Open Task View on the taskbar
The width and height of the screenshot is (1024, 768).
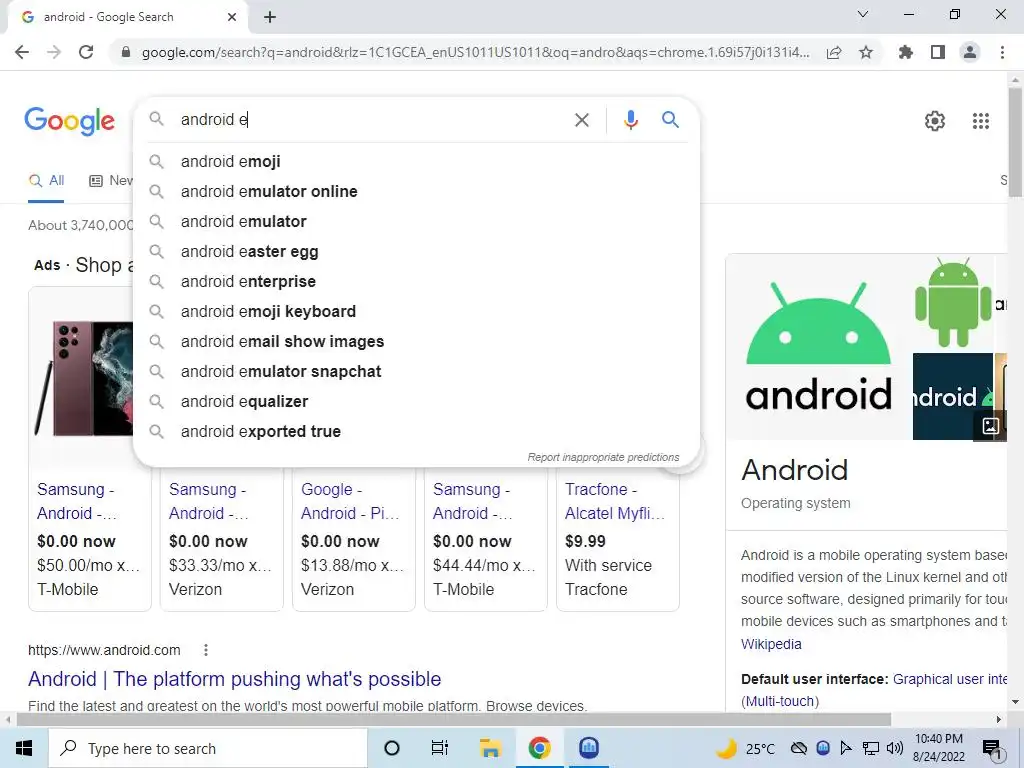[440, 748]
